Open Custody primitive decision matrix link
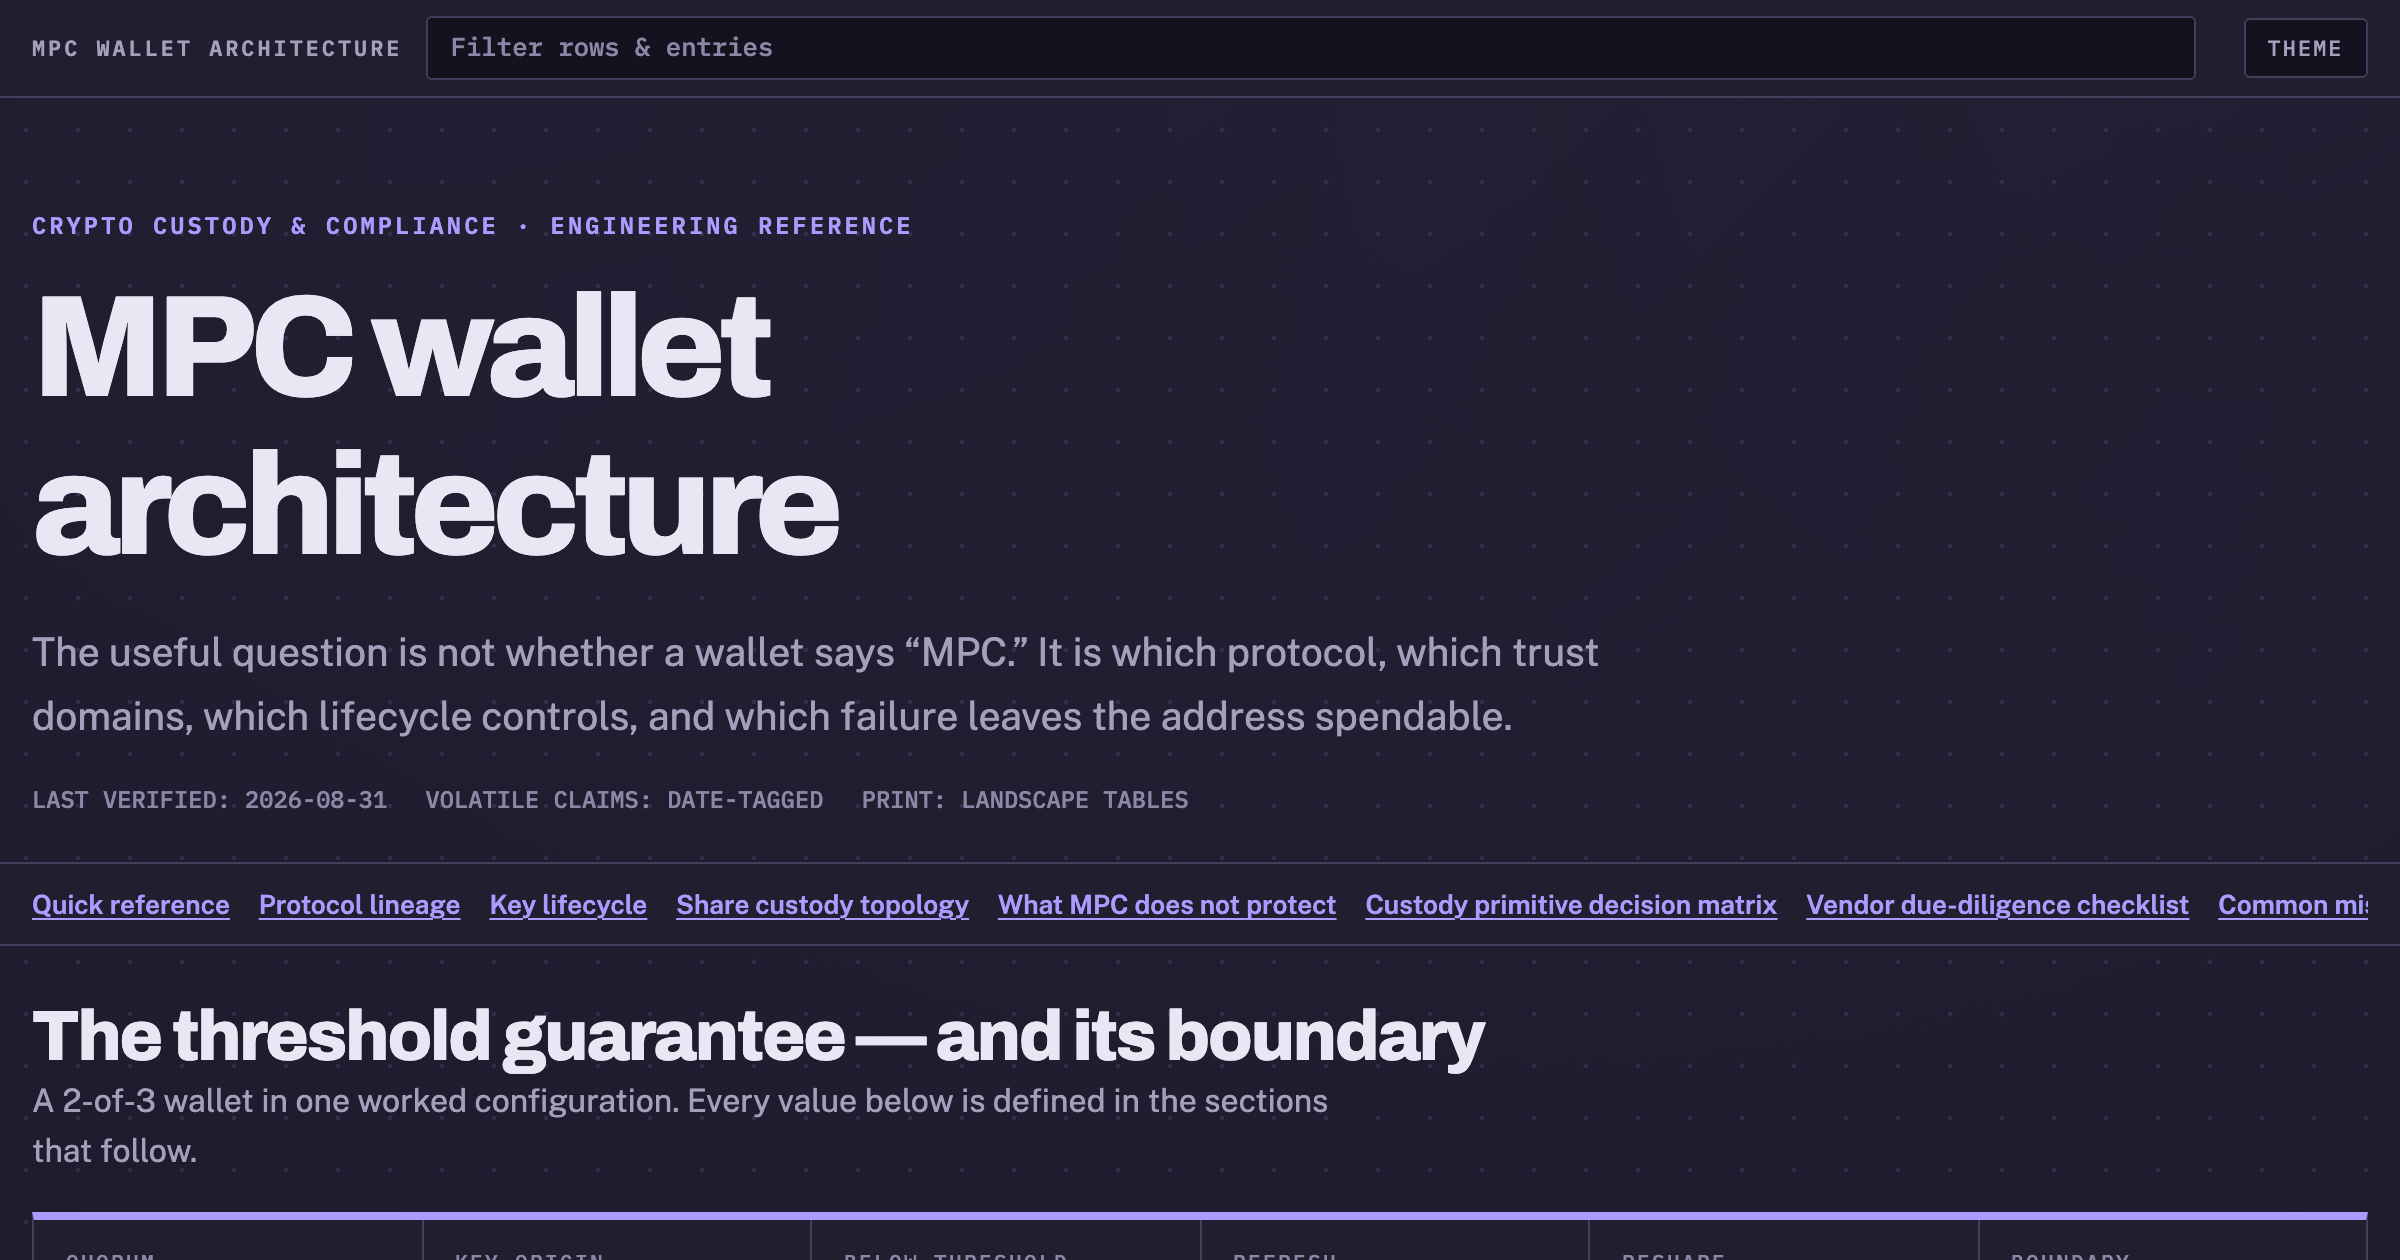Viewport: 2400px width, 1260px height. click(x=1571, y=905)
